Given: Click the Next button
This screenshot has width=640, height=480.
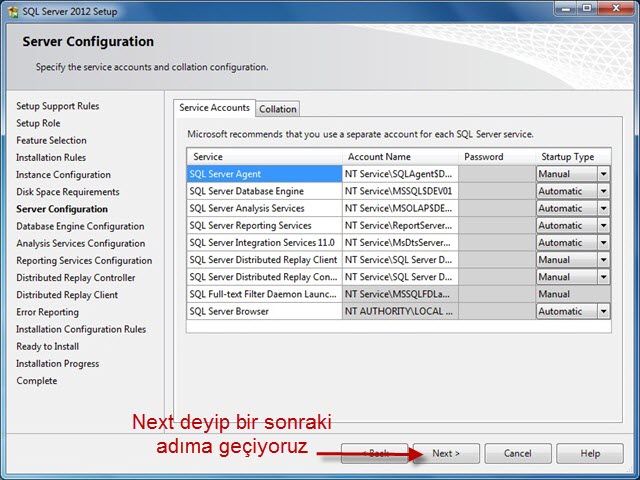Looking at the screenshot, I should pos(446,453).
